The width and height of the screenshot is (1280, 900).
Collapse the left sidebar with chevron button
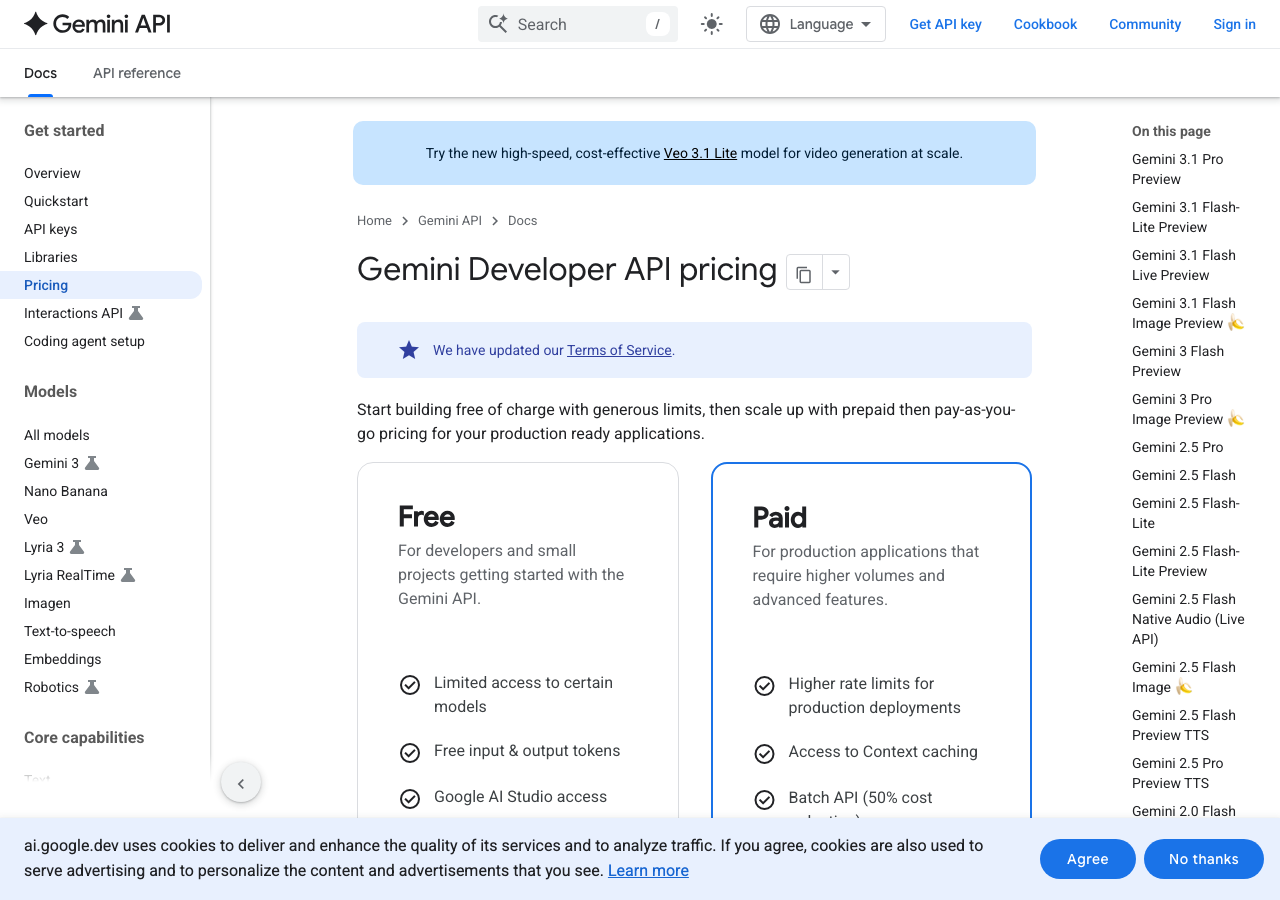241,783
